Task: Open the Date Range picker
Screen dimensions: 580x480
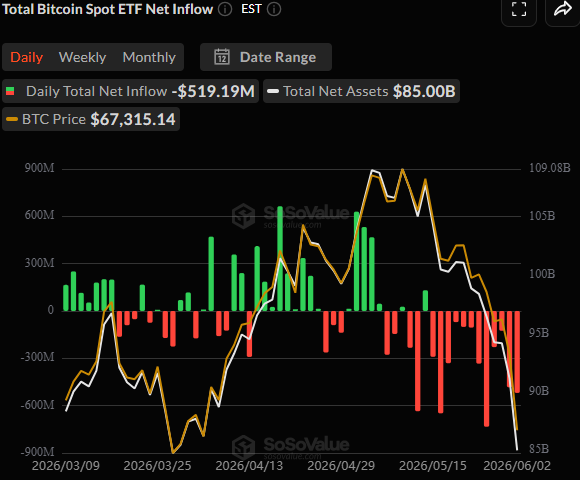Action: point(266,57)
